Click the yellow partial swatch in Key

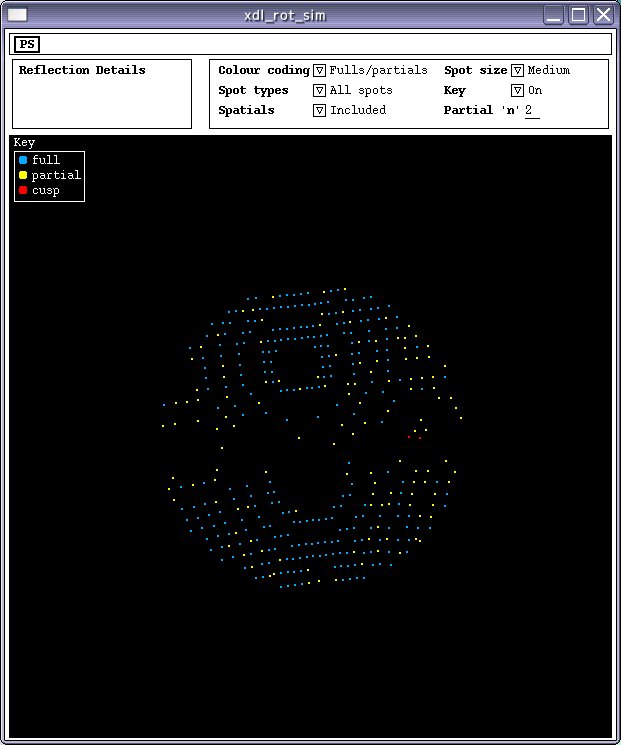point(23,175)
